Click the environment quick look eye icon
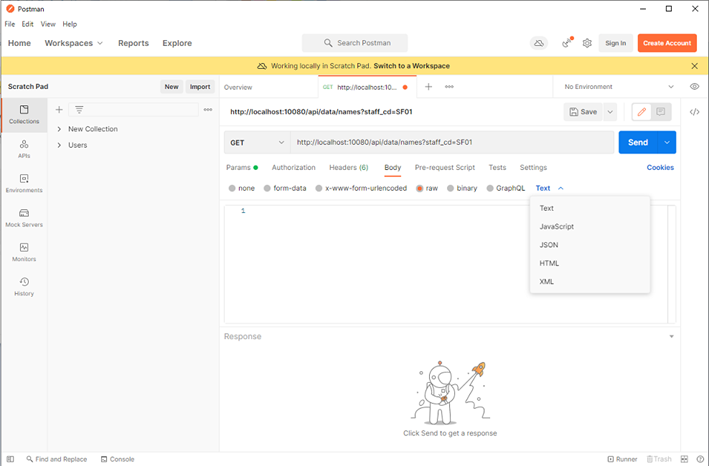Screen dimensions: 709x466 point(695,87)
